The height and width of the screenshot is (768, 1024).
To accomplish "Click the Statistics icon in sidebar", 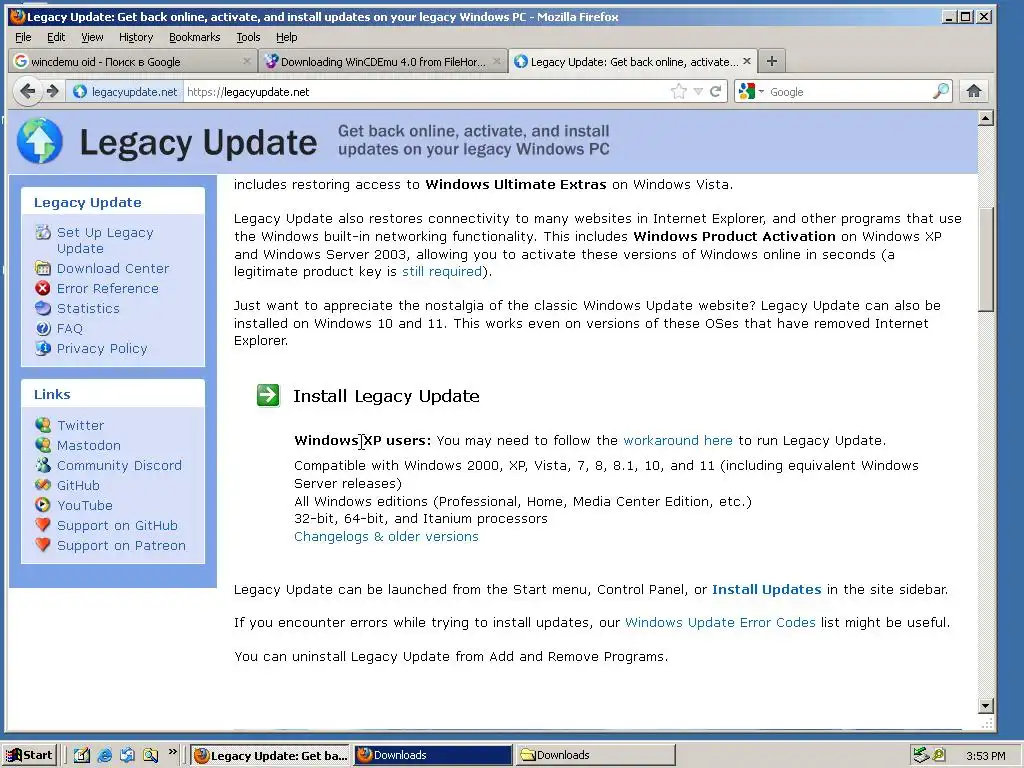I will point(43,308).
